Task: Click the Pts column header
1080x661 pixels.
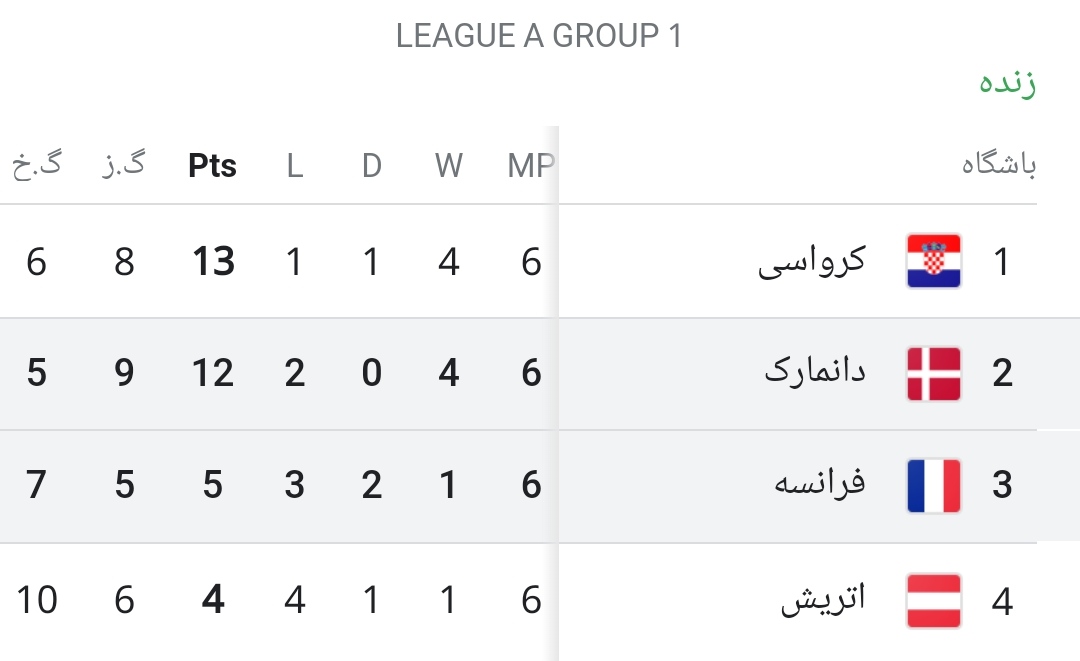Action: pos(212,165)
